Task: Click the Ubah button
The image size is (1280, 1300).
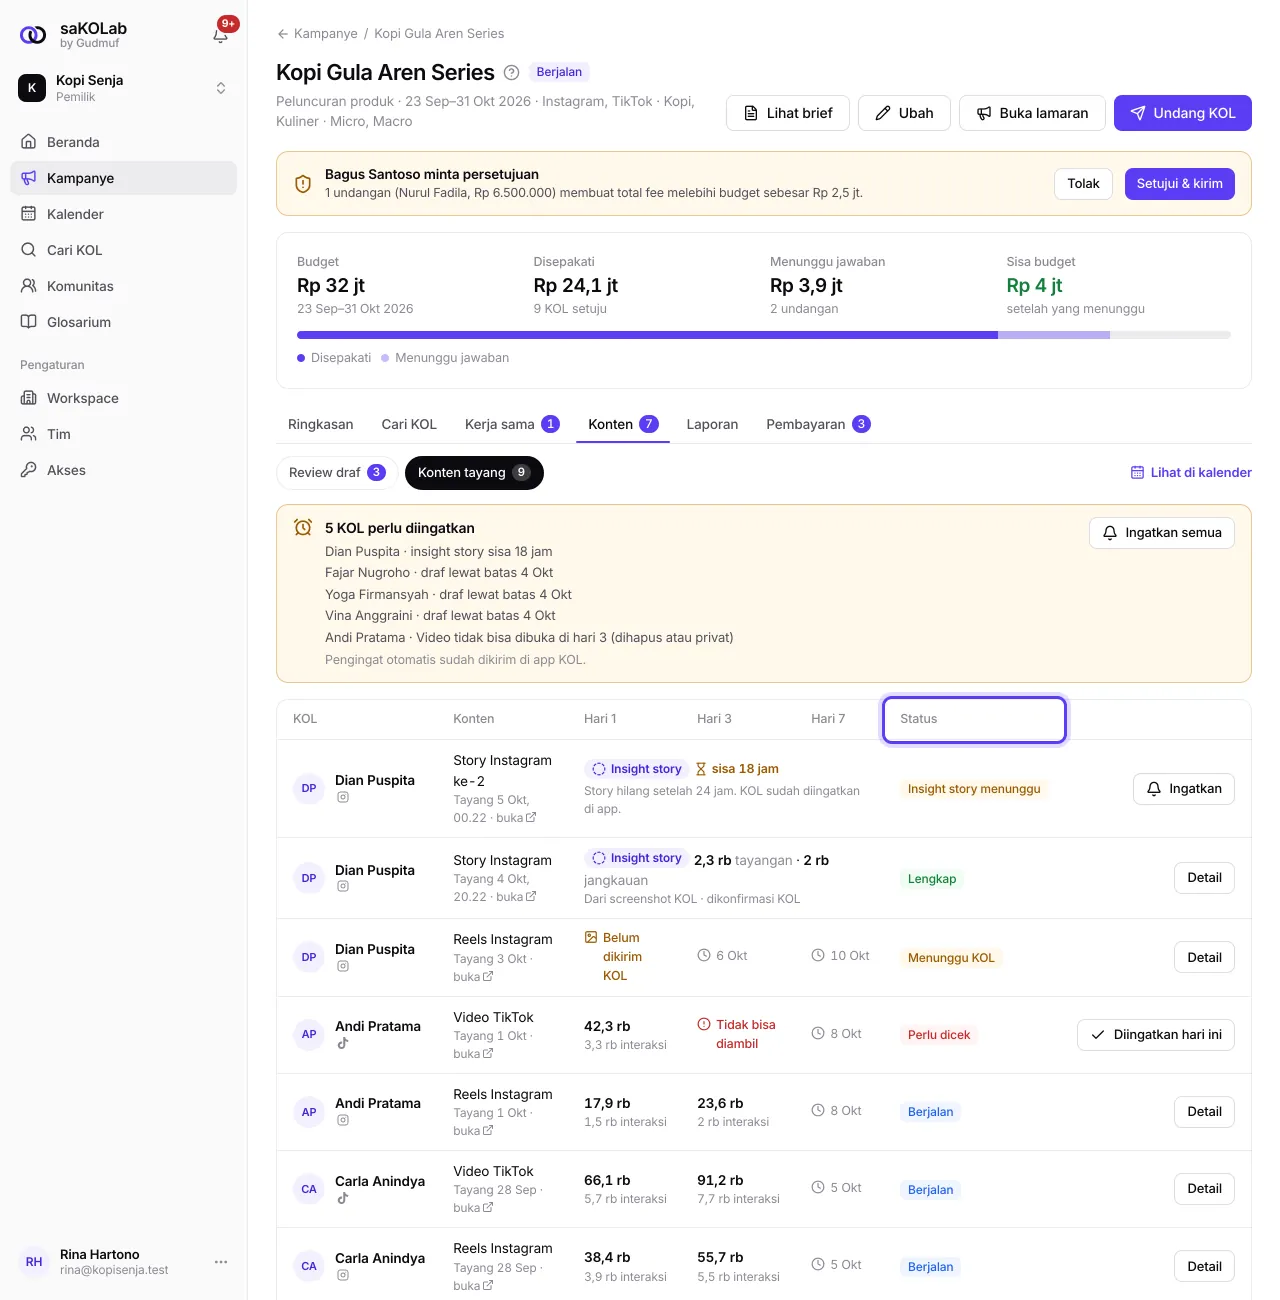Action: [x=904, y=113]
